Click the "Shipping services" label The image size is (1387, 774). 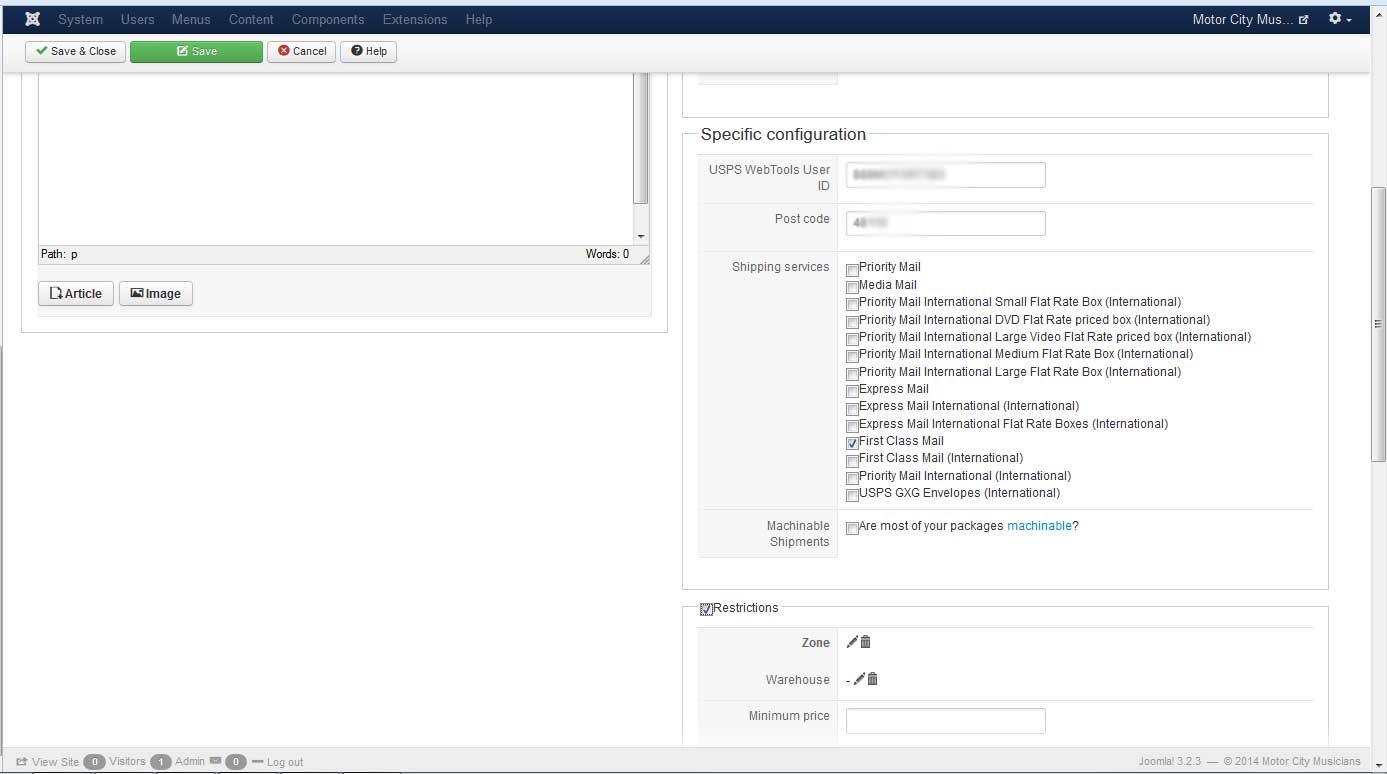coord(781,267)
